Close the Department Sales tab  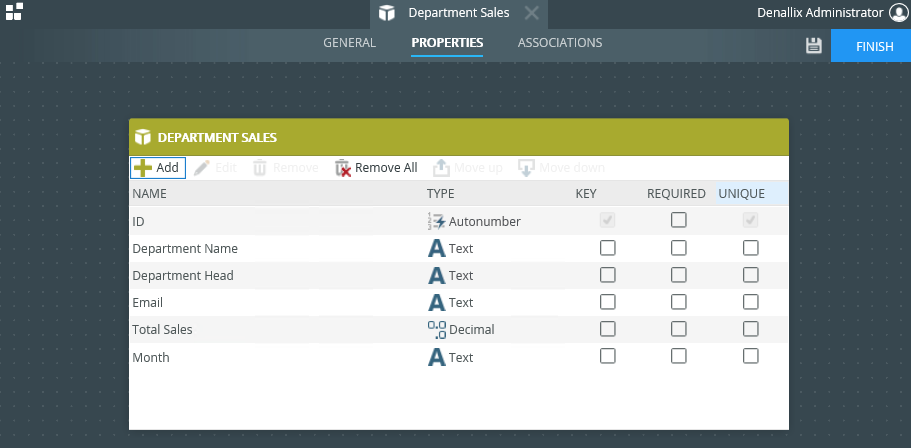pos(531,13)
